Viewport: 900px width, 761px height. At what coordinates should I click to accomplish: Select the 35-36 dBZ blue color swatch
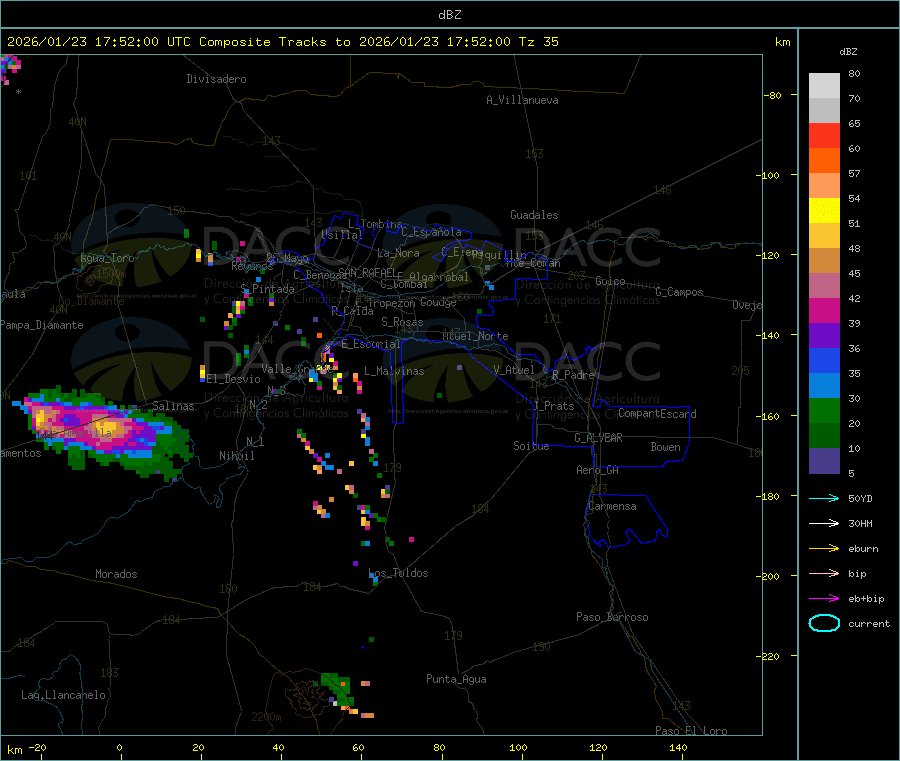coord(824,360)
